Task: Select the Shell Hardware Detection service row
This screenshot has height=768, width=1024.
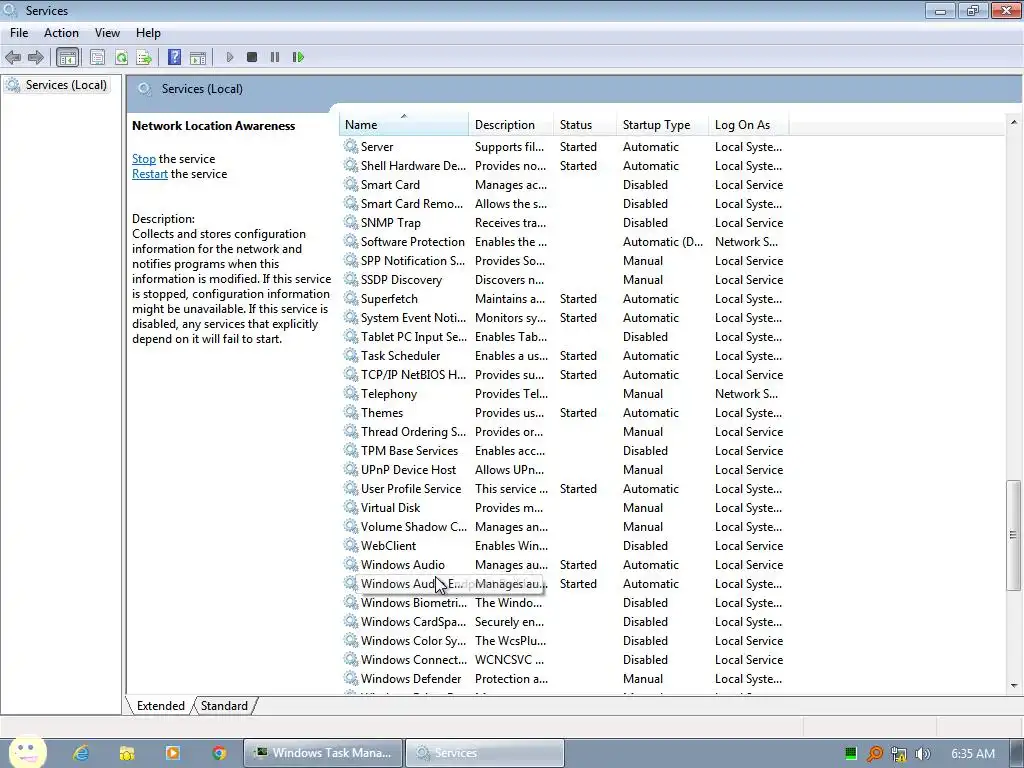Action: (x=564, y=166)
